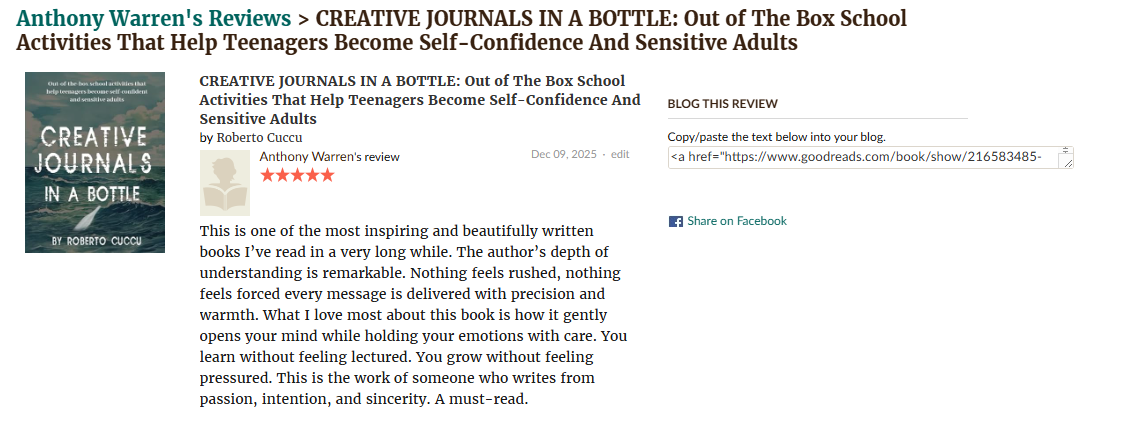Click the review body text paragraph
1121x447 pixels.
[x=414, y=314]
